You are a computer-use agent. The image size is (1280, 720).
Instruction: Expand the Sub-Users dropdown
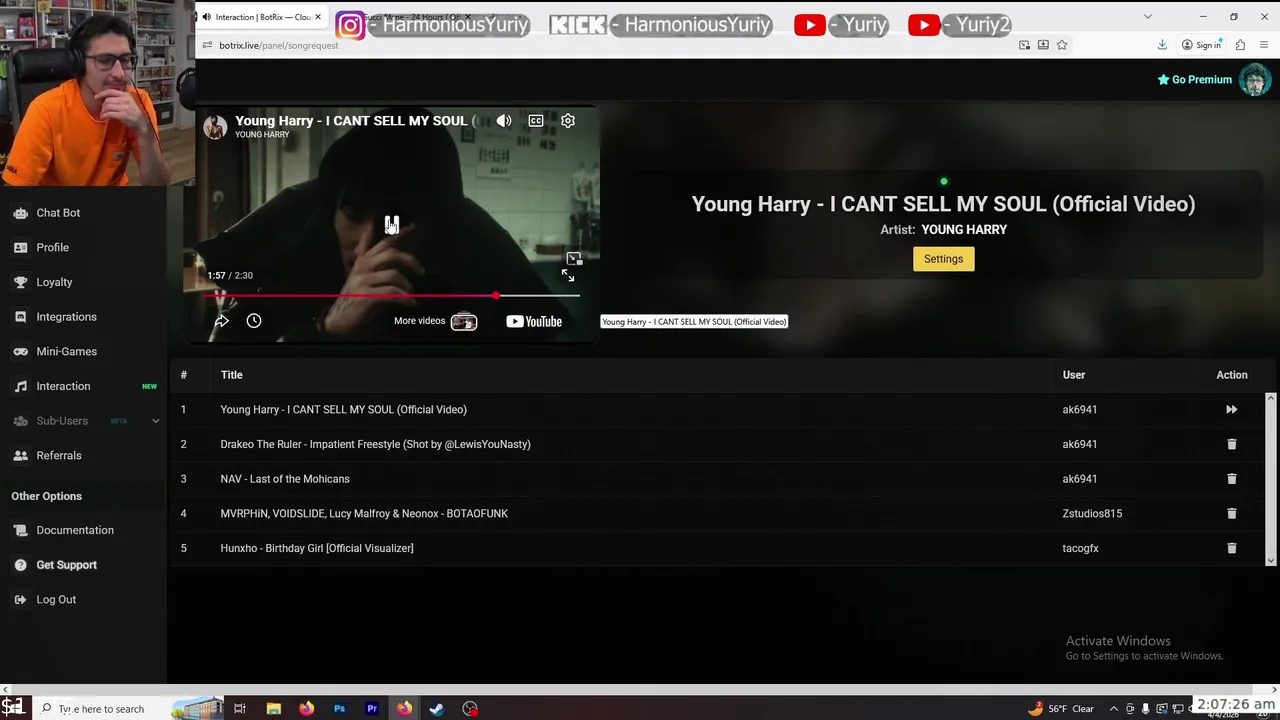click(155, 421)
